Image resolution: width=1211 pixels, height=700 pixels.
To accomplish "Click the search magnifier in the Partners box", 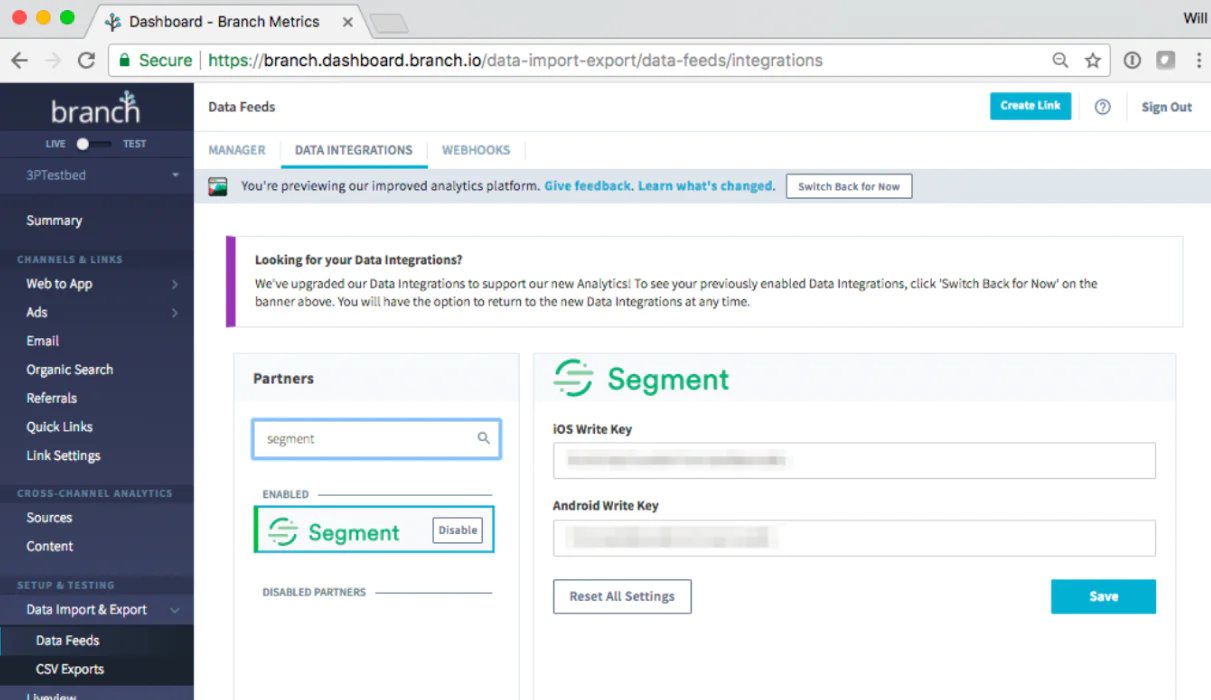I will 484,438.
